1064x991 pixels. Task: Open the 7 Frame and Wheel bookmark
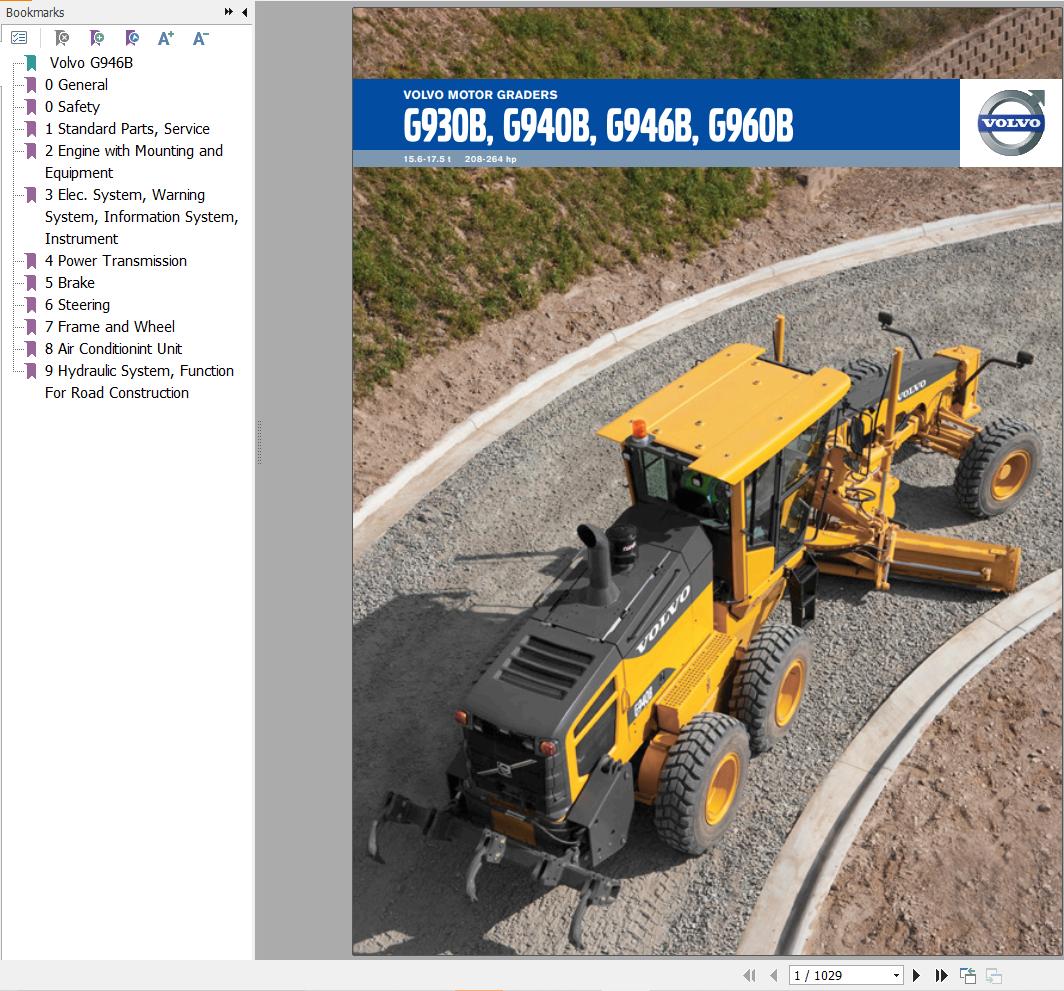click(109, 326)
